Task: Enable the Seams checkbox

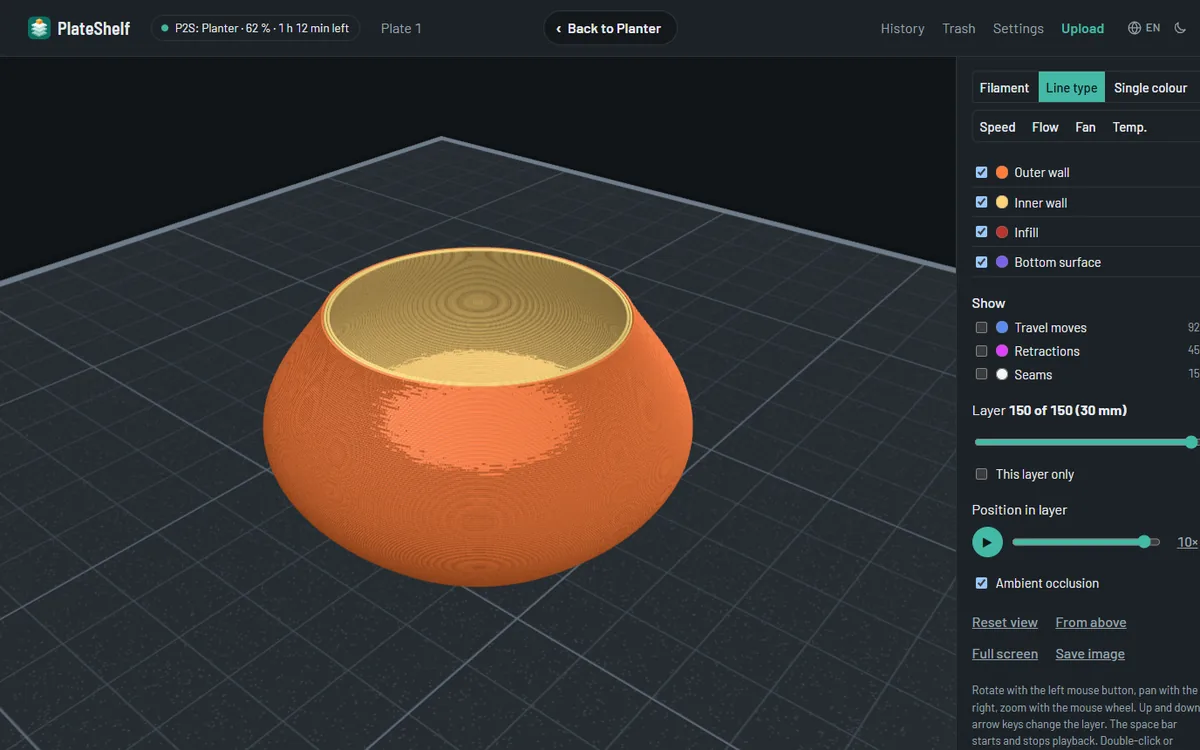Action: (981, 374)
